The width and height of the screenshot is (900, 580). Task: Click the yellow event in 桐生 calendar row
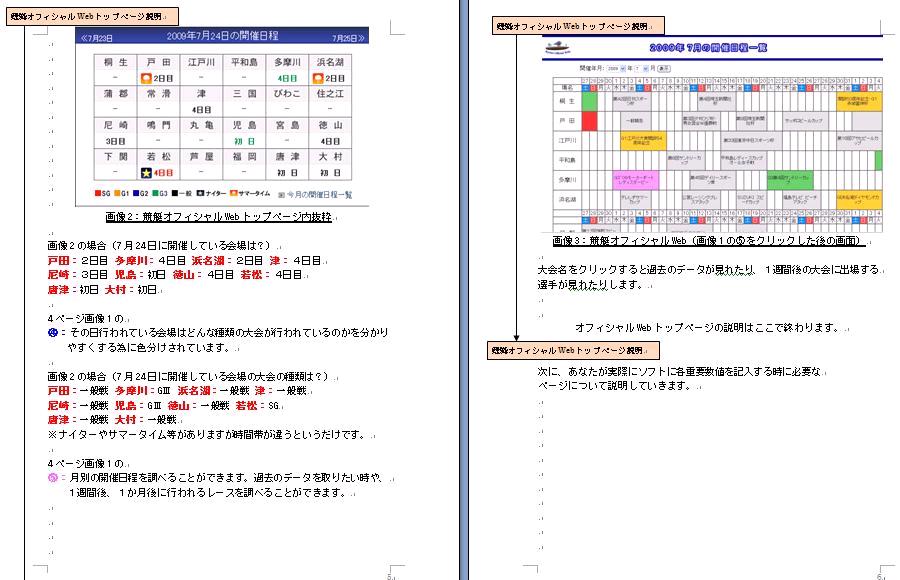[859, 102]
